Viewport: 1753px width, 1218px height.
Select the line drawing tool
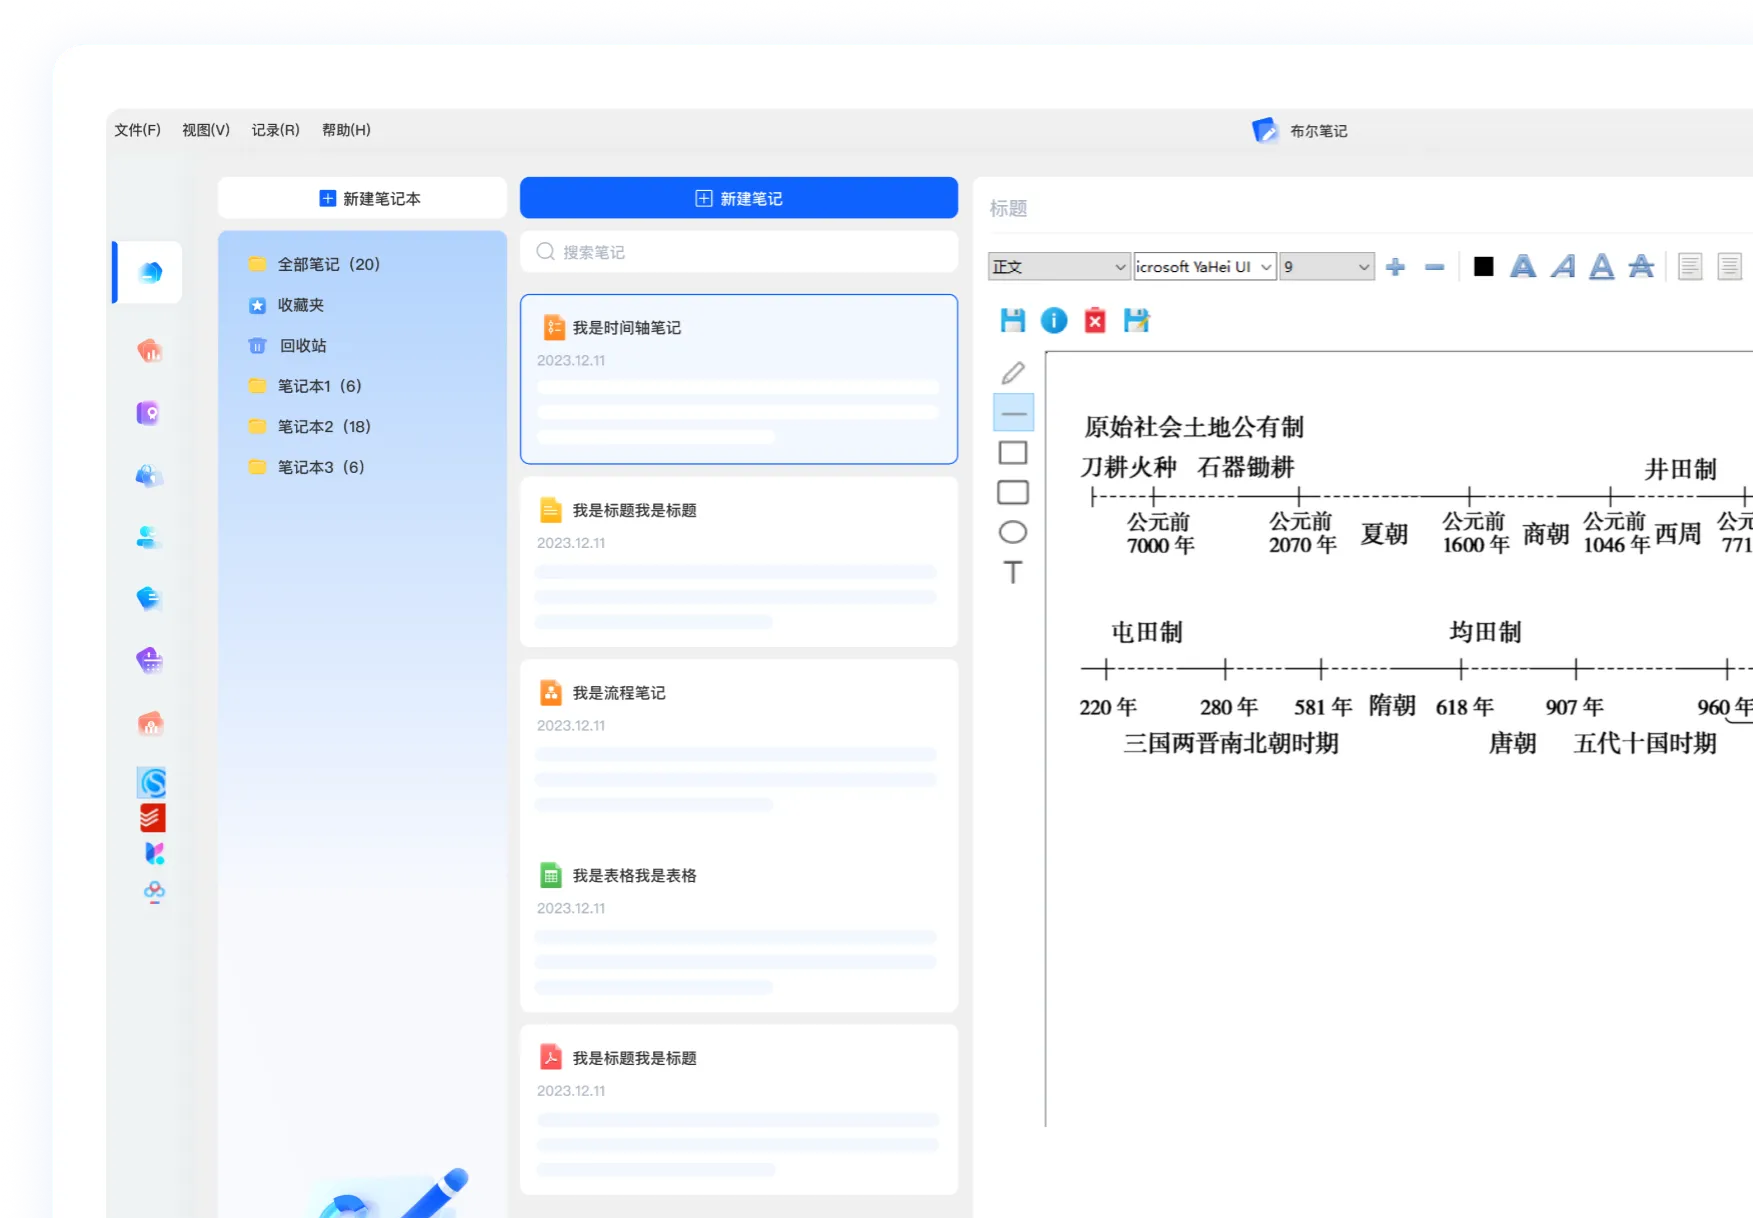point(1013,412)
